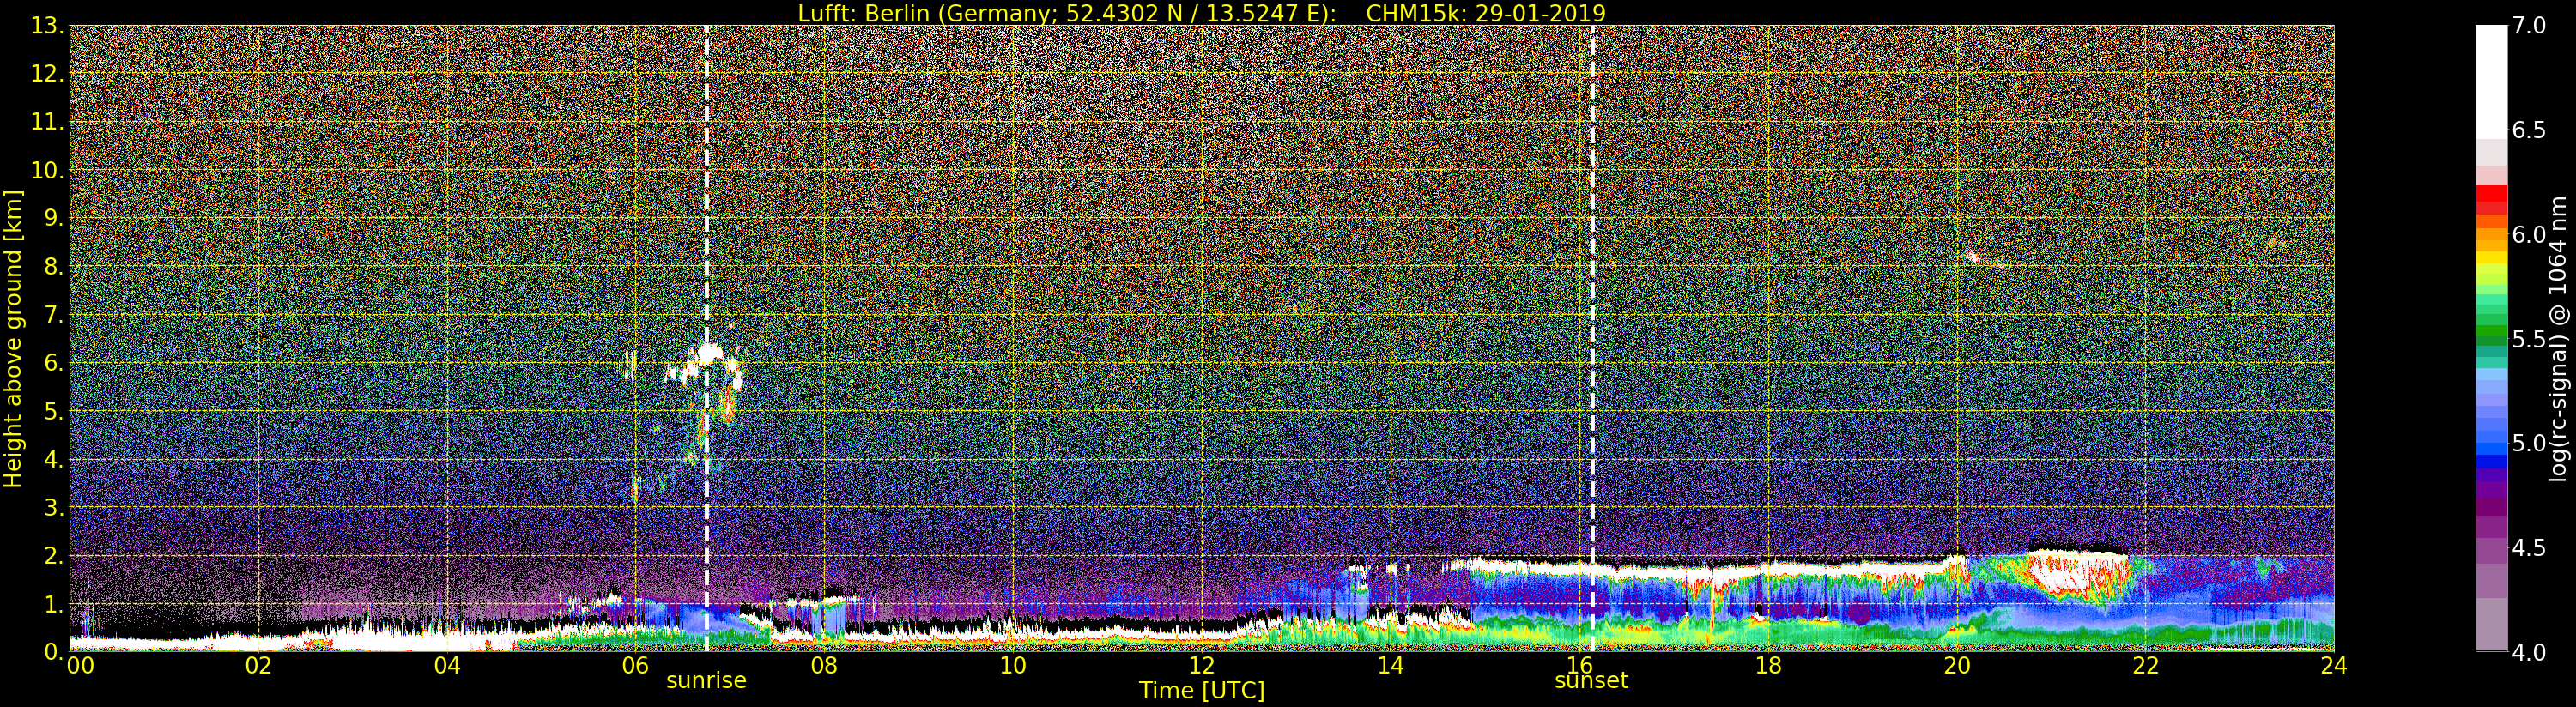Click the colorbar tick value '5.0'
Image resolution: width=2576 pixels, height=707 pixels.
click(2529, 443)
